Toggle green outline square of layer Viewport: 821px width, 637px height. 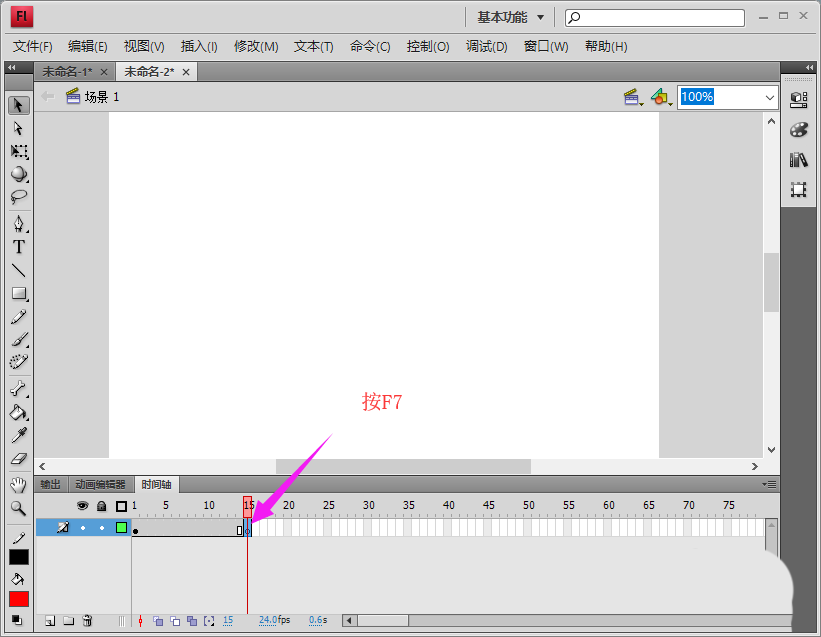(x=121, y=528)
